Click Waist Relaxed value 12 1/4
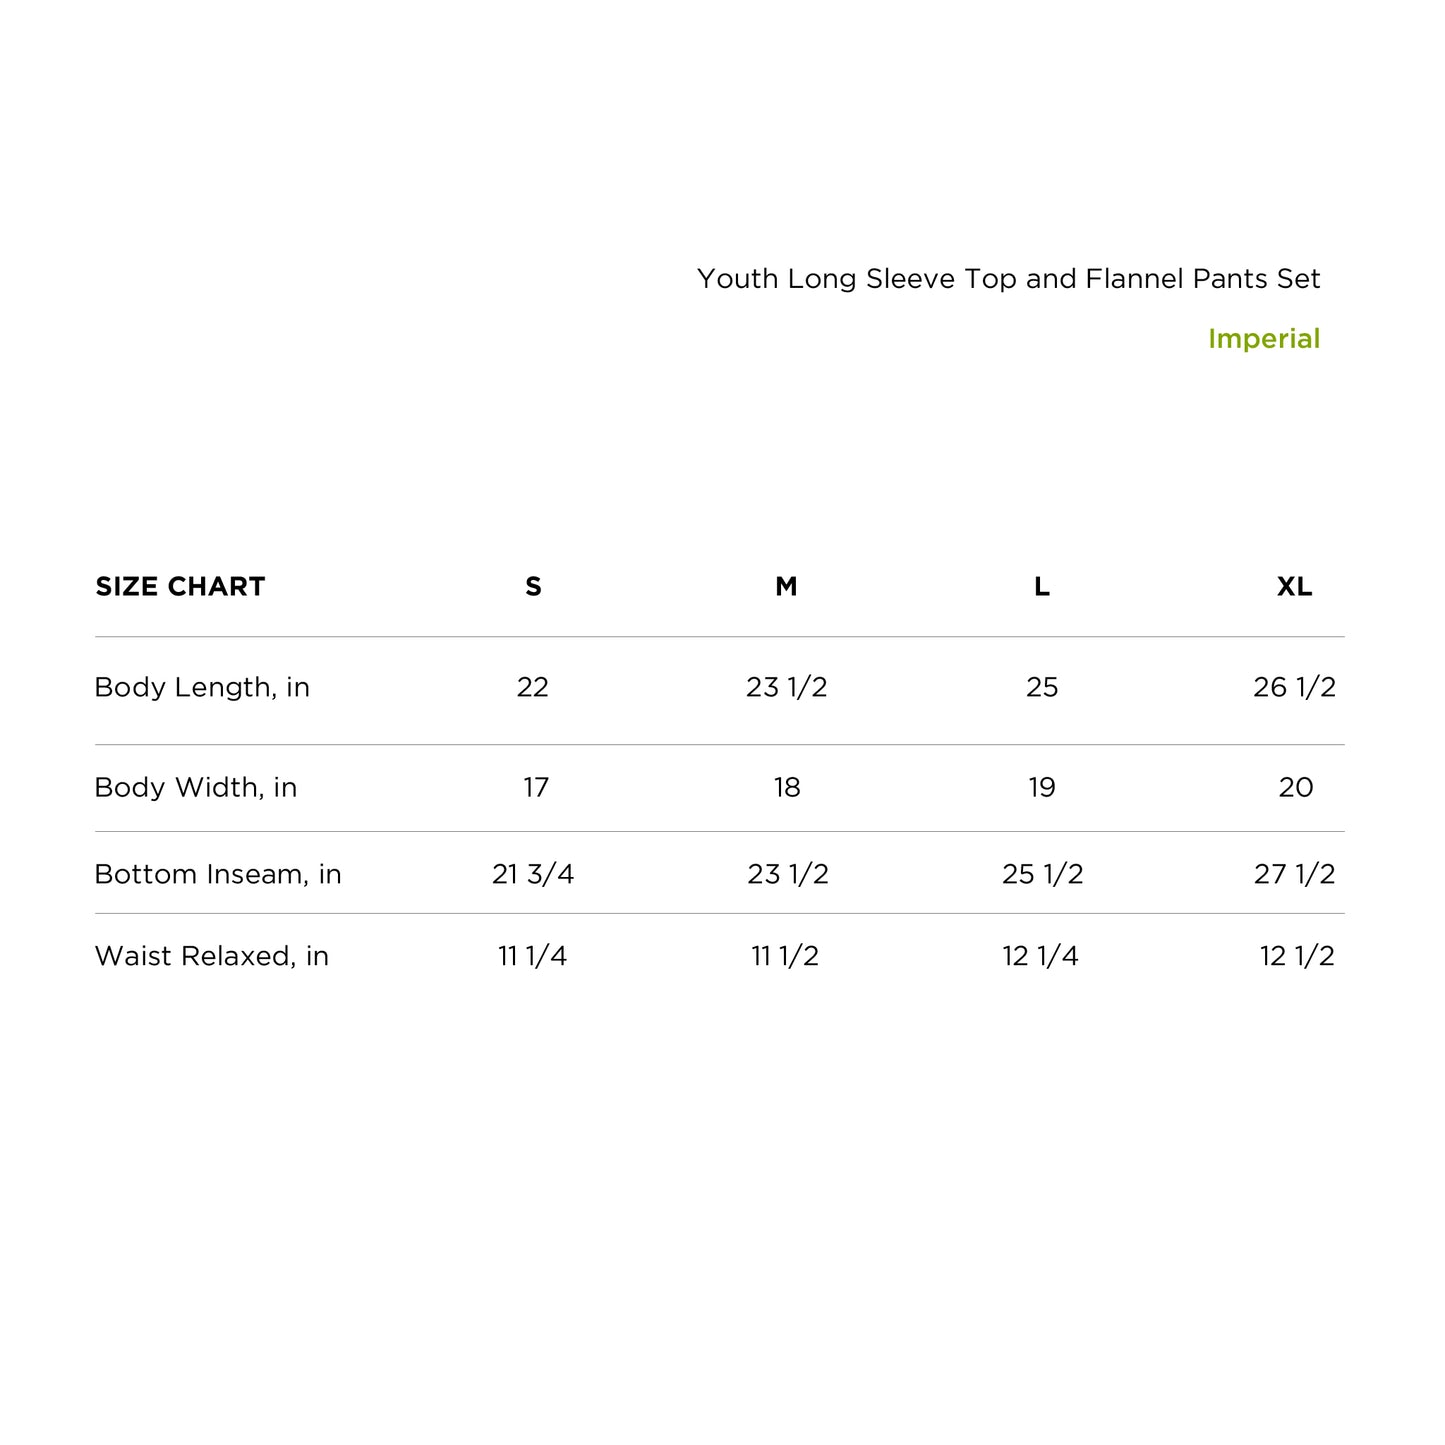 (x=1040, y=957)
